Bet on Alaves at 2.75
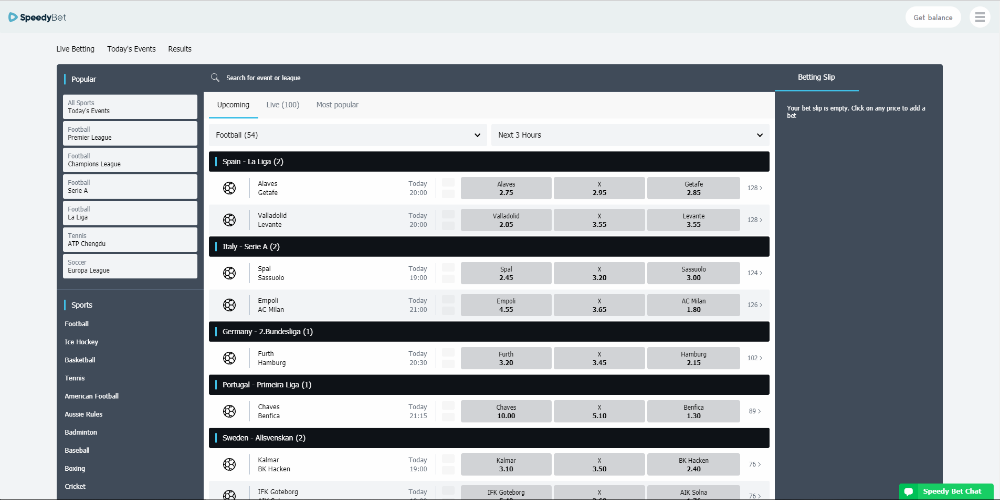The height and width of the screenshot is (500, 1000). pos(506,188)
